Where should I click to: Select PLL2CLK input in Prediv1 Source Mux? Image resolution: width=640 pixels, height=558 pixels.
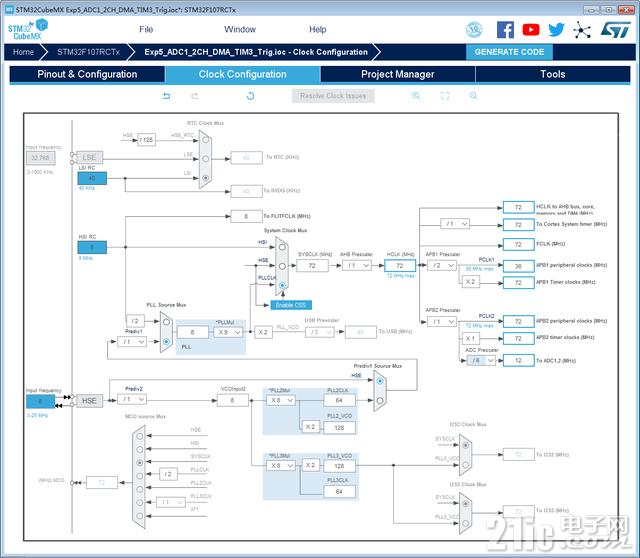tap(380, 400)
